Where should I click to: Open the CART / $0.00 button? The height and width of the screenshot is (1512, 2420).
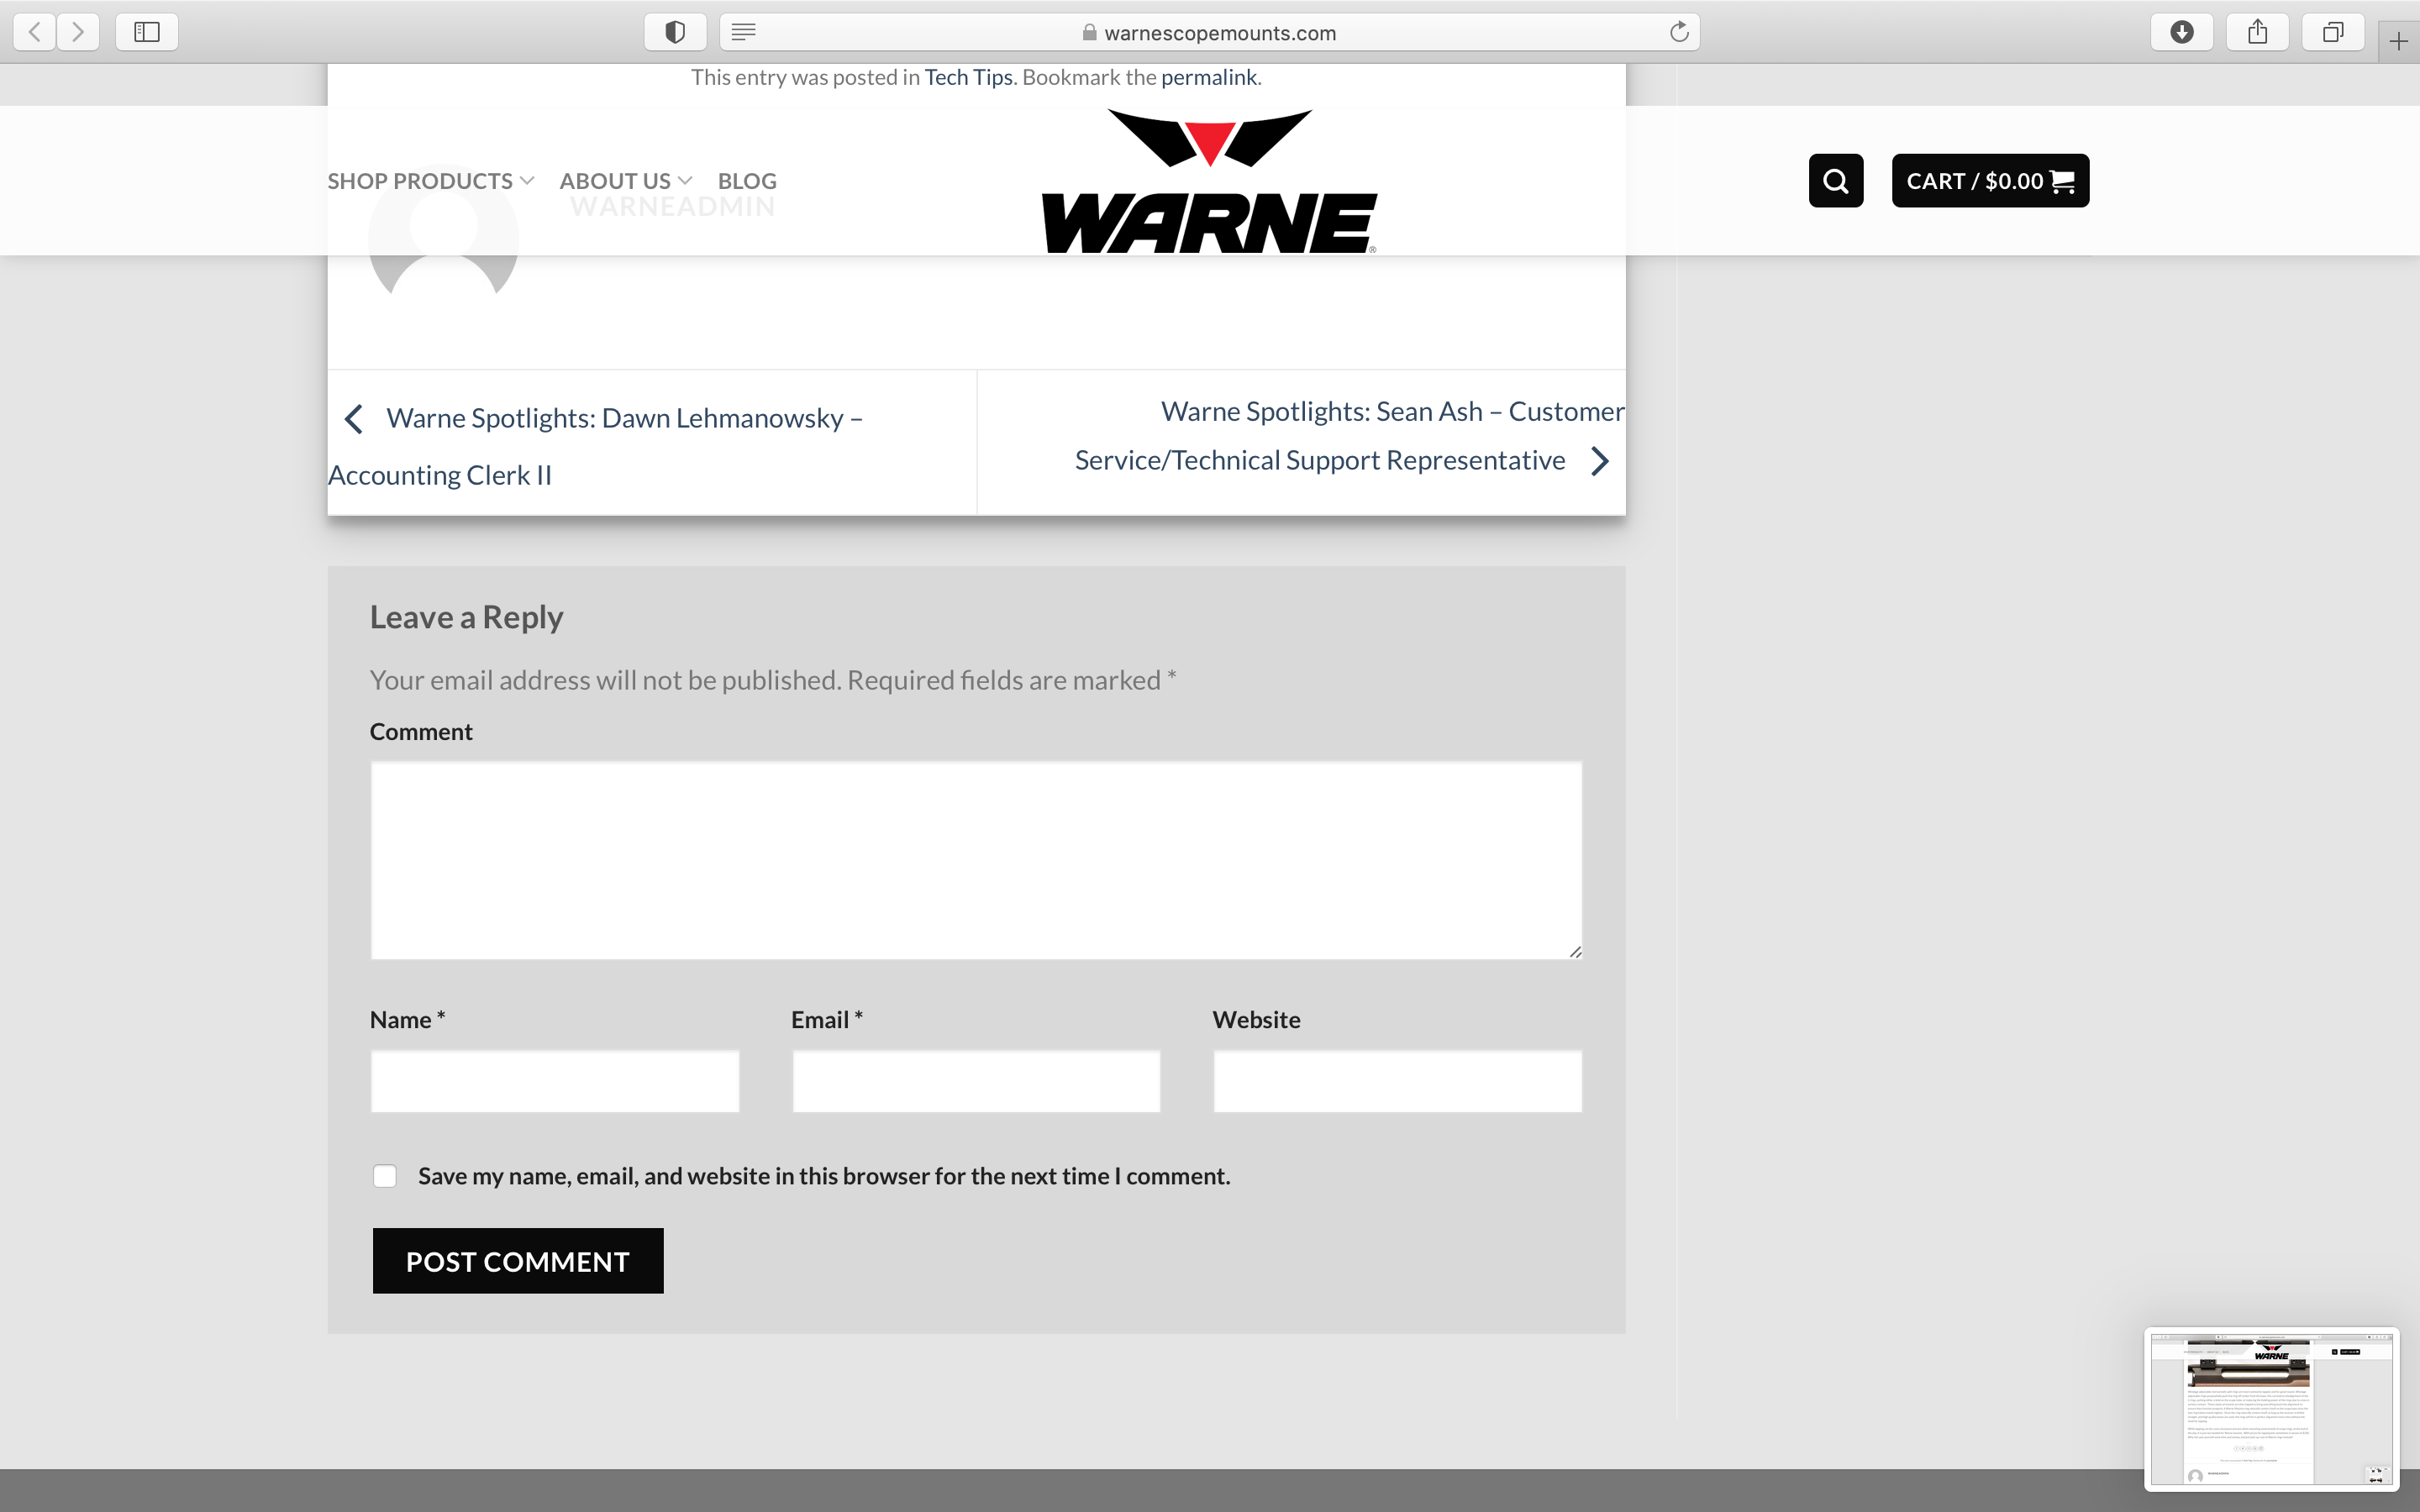(1990, 181)
